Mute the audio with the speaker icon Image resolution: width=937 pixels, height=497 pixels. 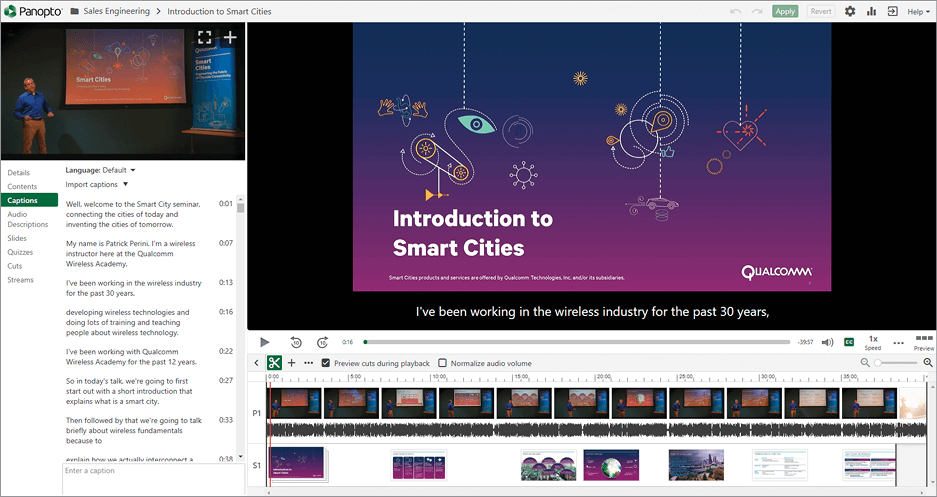pyautogui.click(x=827, y=342)
